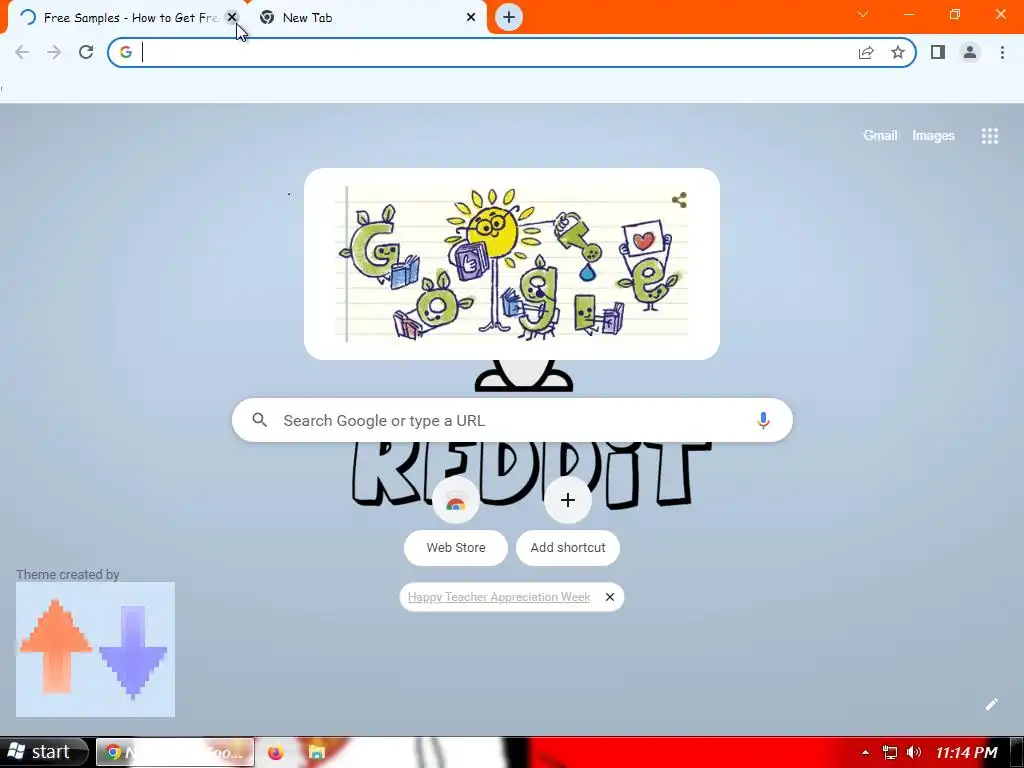Image resolution: width=1024 pixels, height=768 pixels.
Task: Launch Firefox from the taskbar
Action: coord(276,752)
